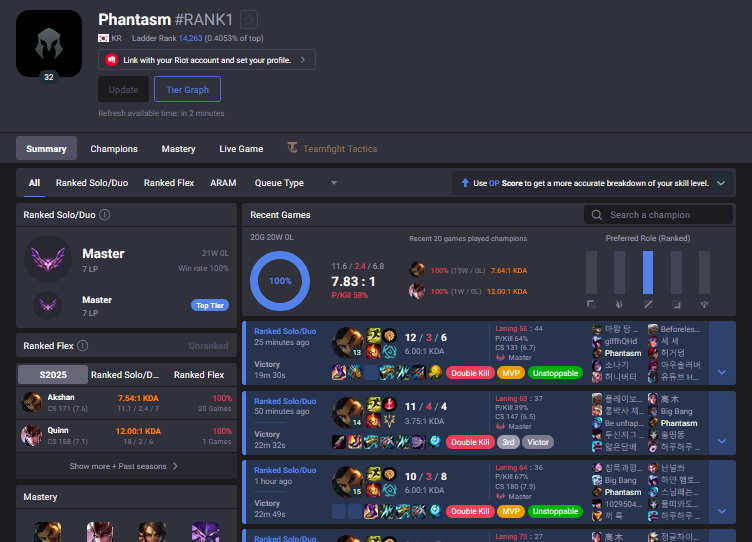The width and height of the screenshot is (752, 542).
Task: Open the Link with your Riot account banner
Action: [207, 60]
